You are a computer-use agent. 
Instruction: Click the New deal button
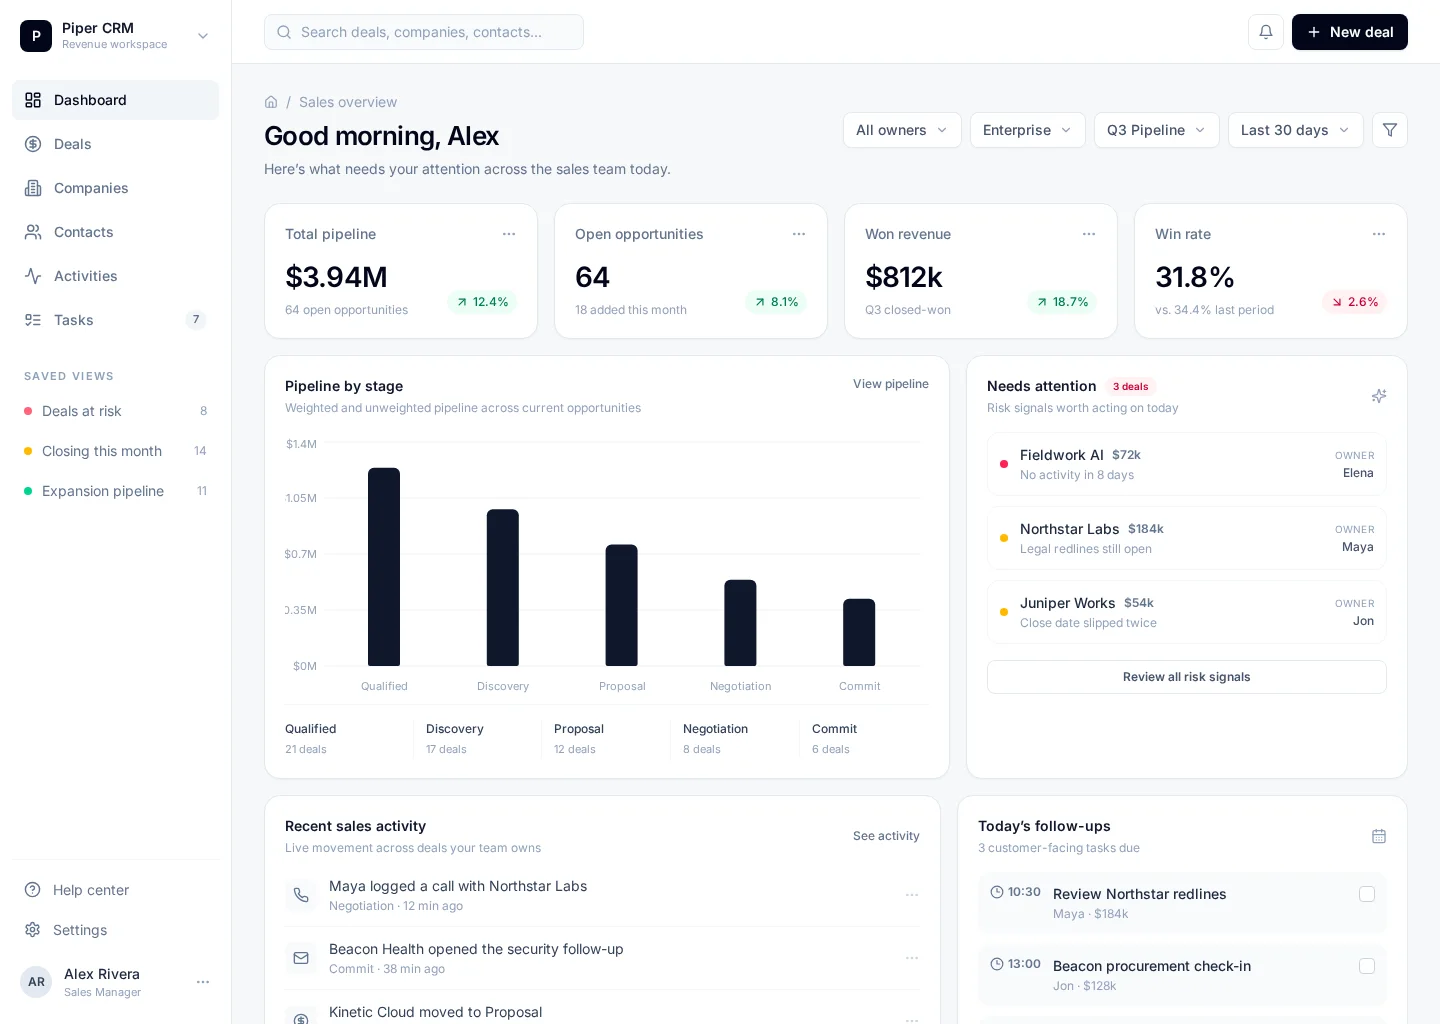1350,32
